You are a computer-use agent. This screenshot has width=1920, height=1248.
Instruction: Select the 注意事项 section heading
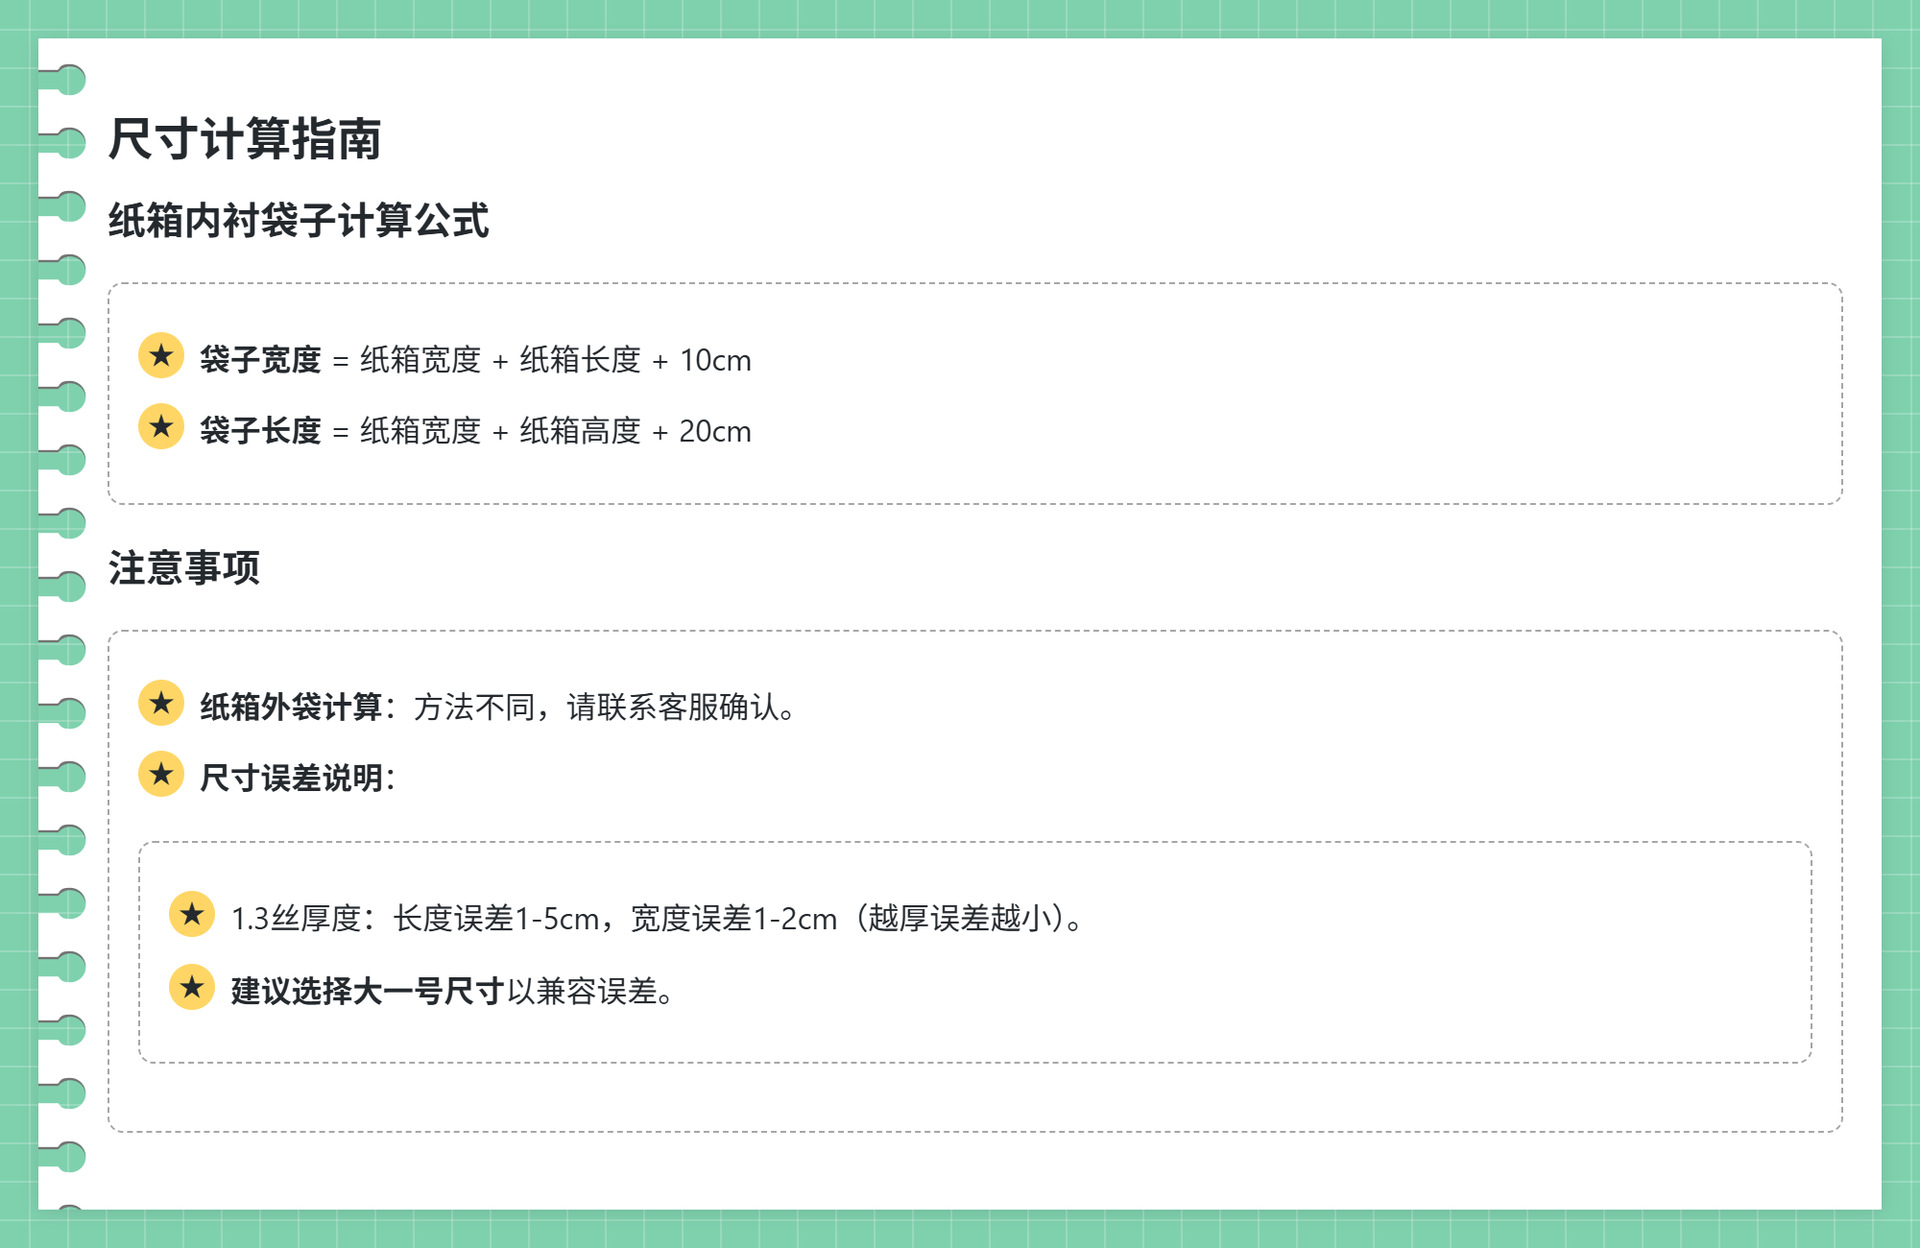pos(184,567)
